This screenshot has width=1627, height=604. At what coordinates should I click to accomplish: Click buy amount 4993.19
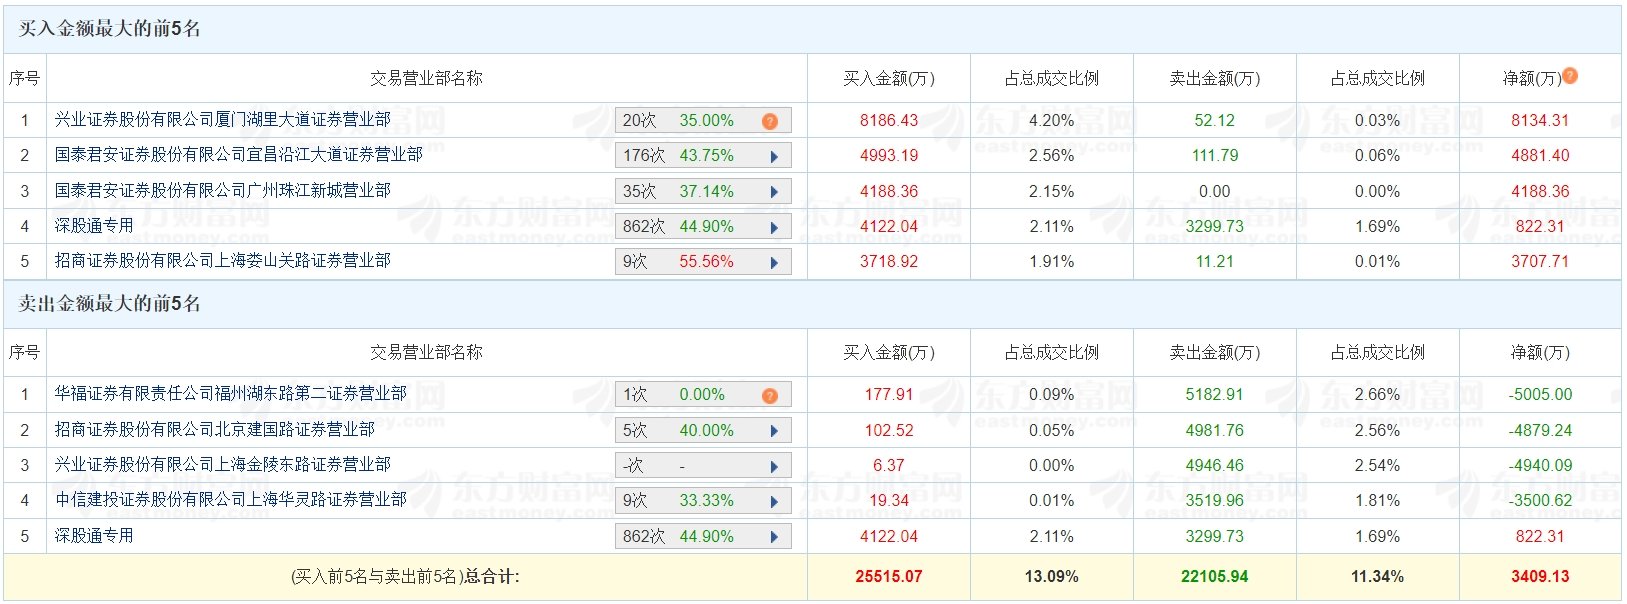point(889,155)
